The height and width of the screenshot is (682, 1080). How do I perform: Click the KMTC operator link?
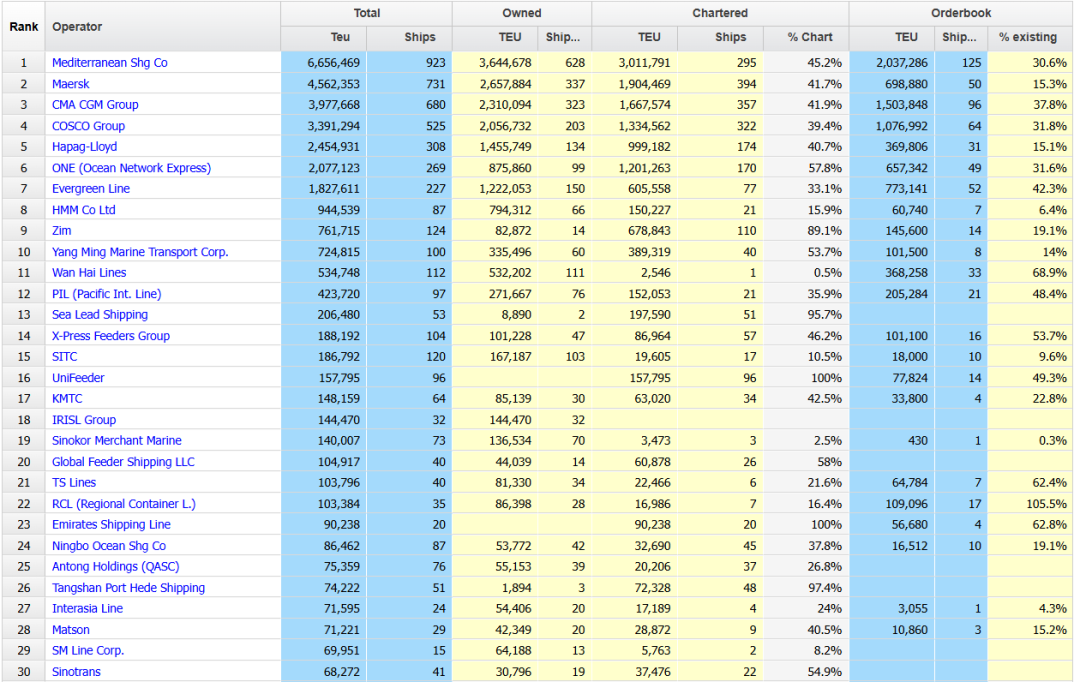pyautogui.click(x=67, y=399)
